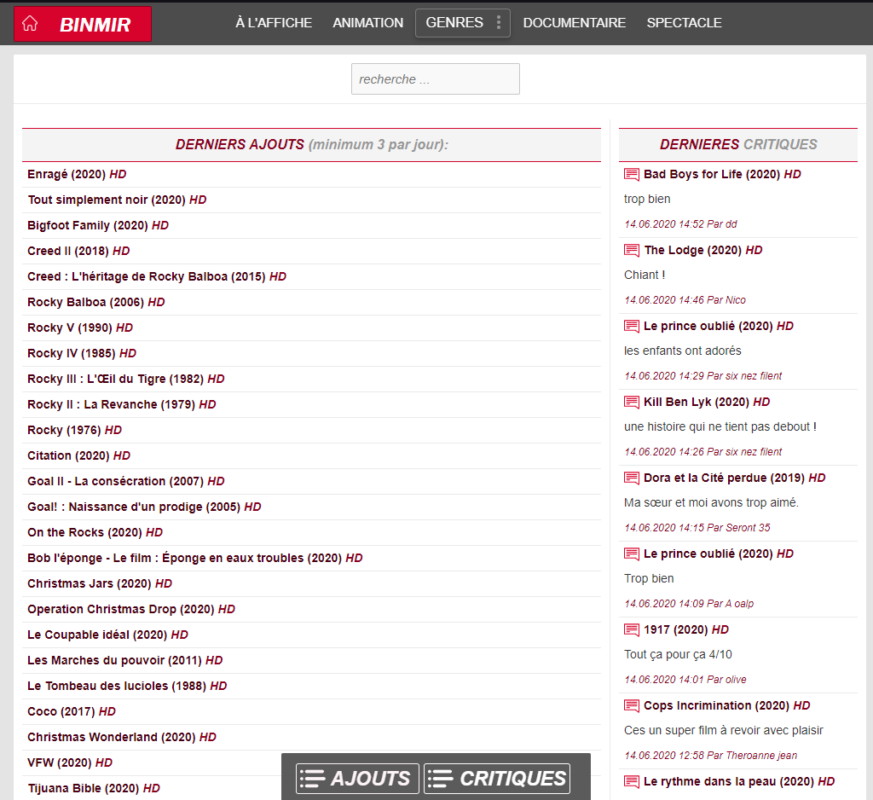Click the home icon in BINMIR logo
873x800 pixels.
30,23
